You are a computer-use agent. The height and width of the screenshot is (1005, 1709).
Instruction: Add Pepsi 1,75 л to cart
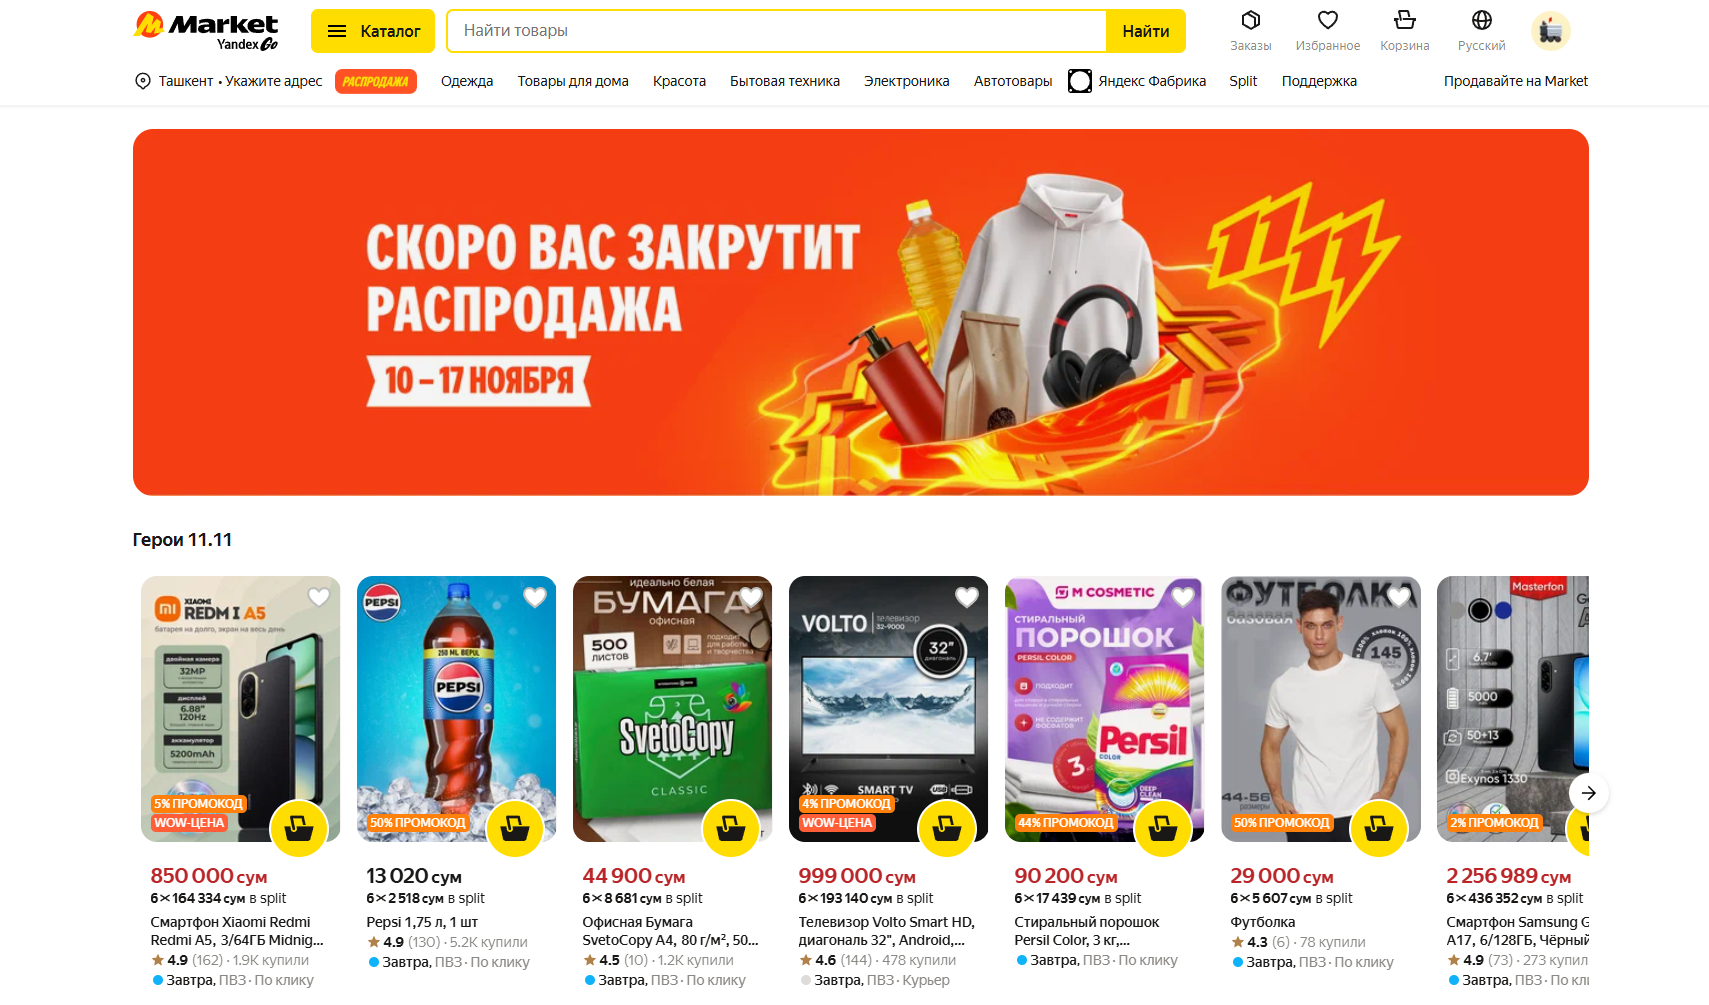coord(515,828)
